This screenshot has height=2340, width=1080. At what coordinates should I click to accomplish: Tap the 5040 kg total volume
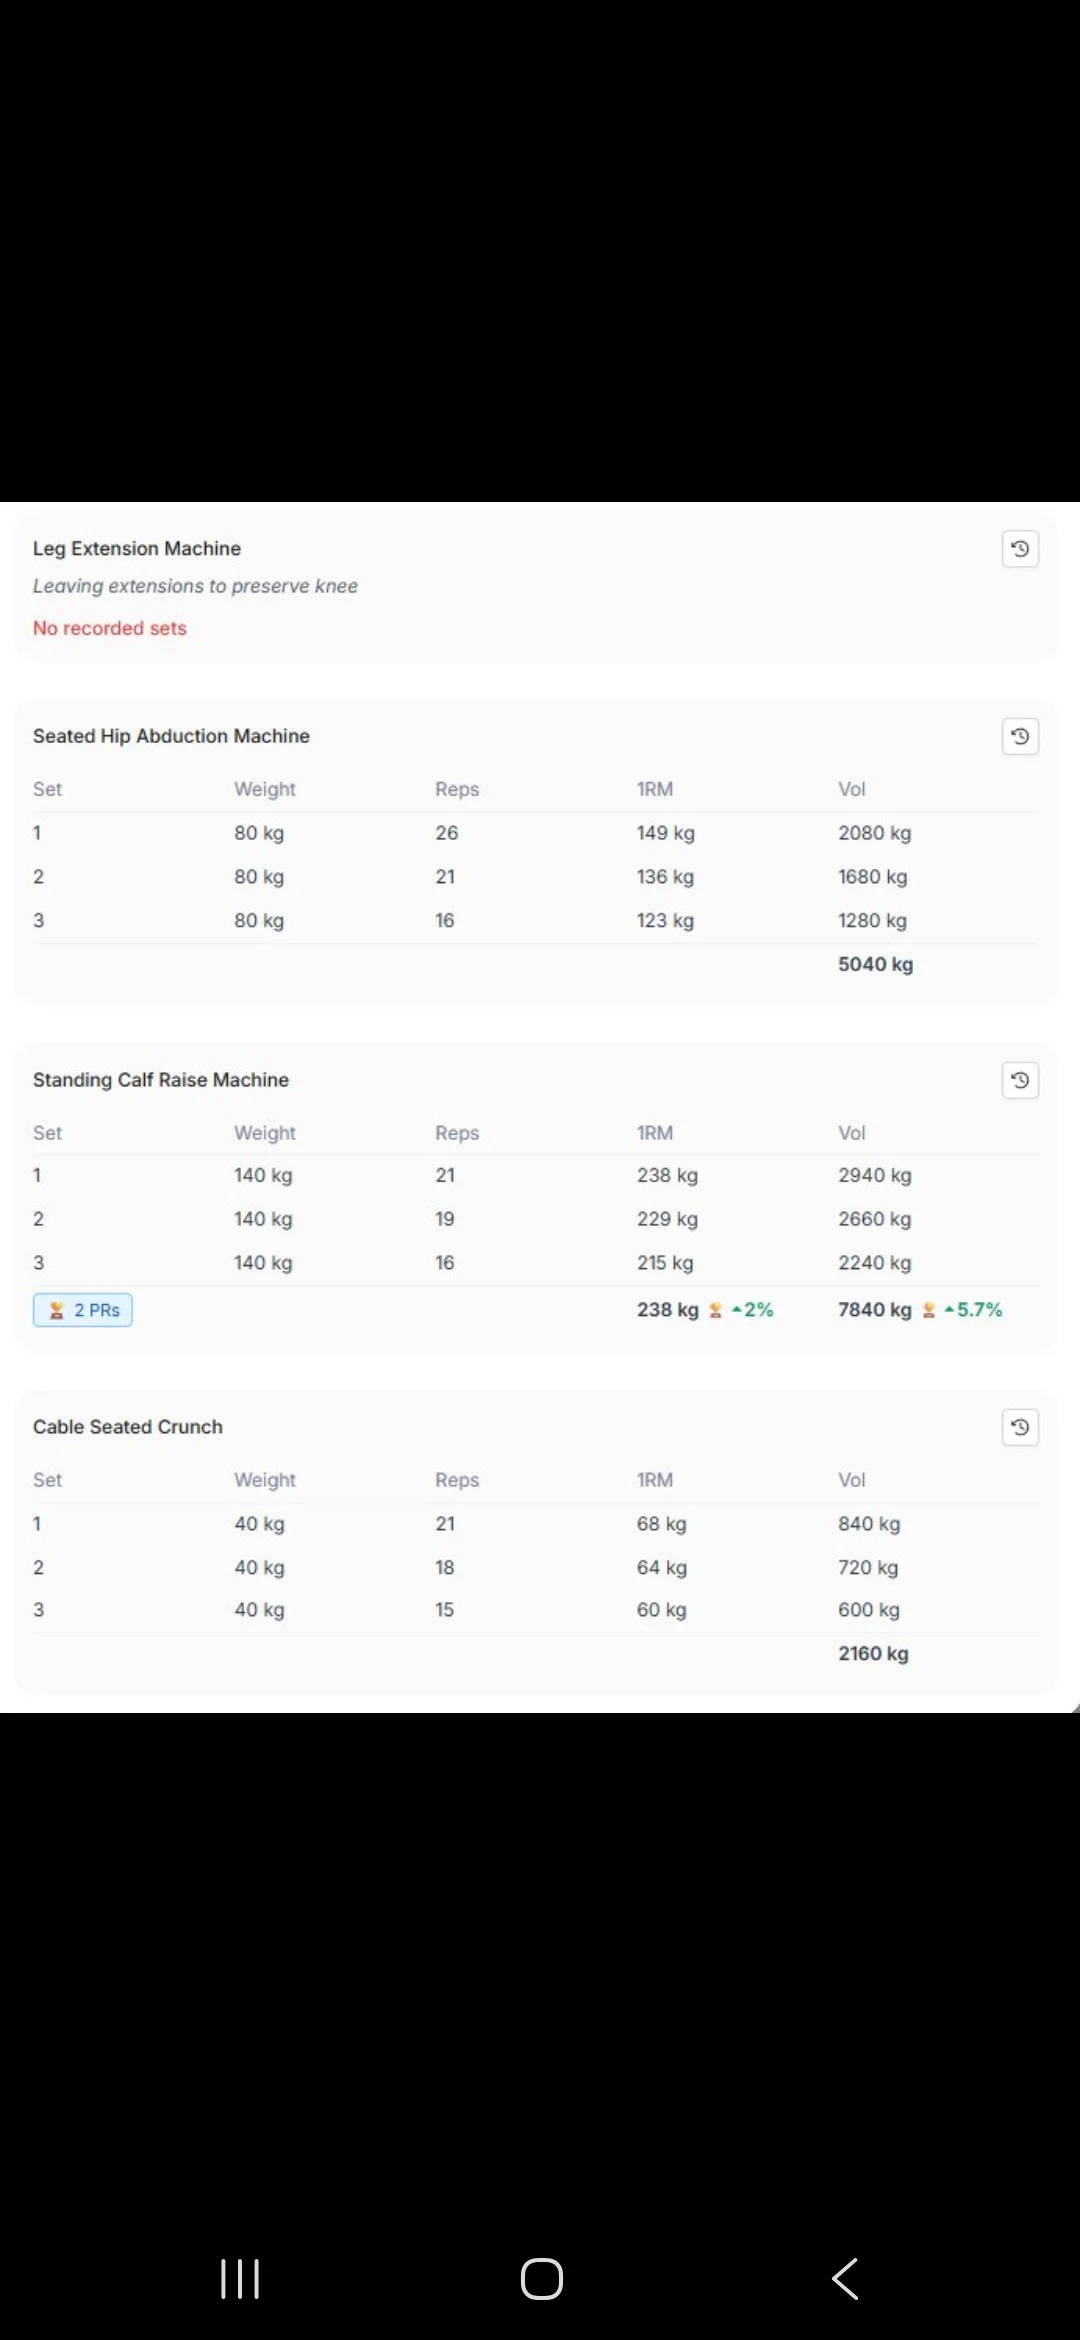(x=876, y=964)
